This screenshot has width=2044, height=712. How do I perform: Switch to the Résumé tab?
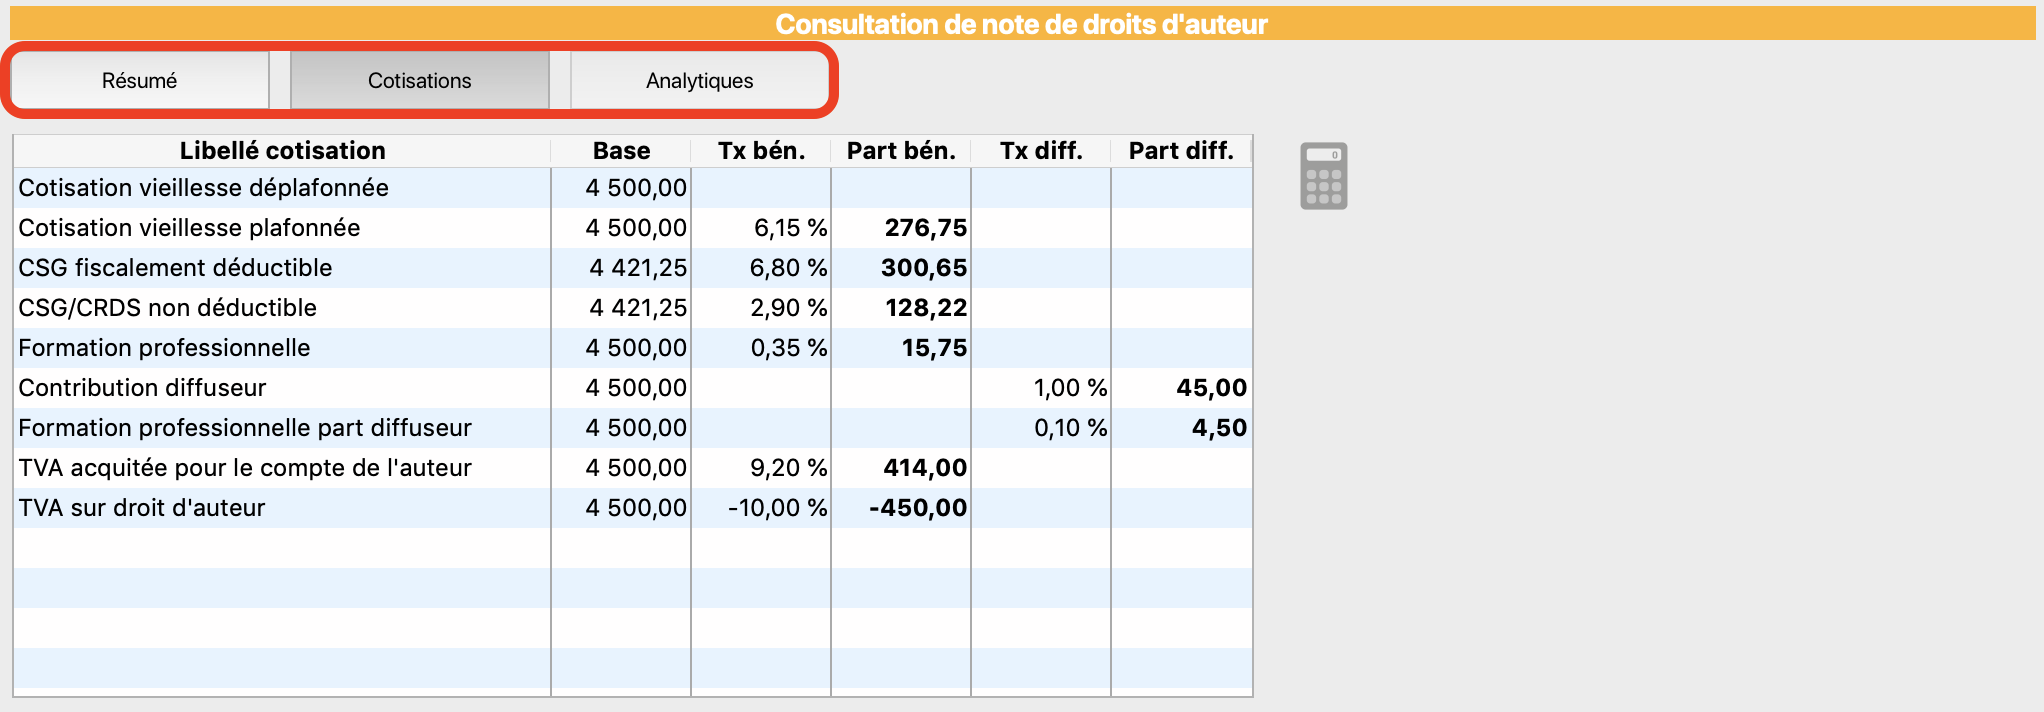coord(139,81)
